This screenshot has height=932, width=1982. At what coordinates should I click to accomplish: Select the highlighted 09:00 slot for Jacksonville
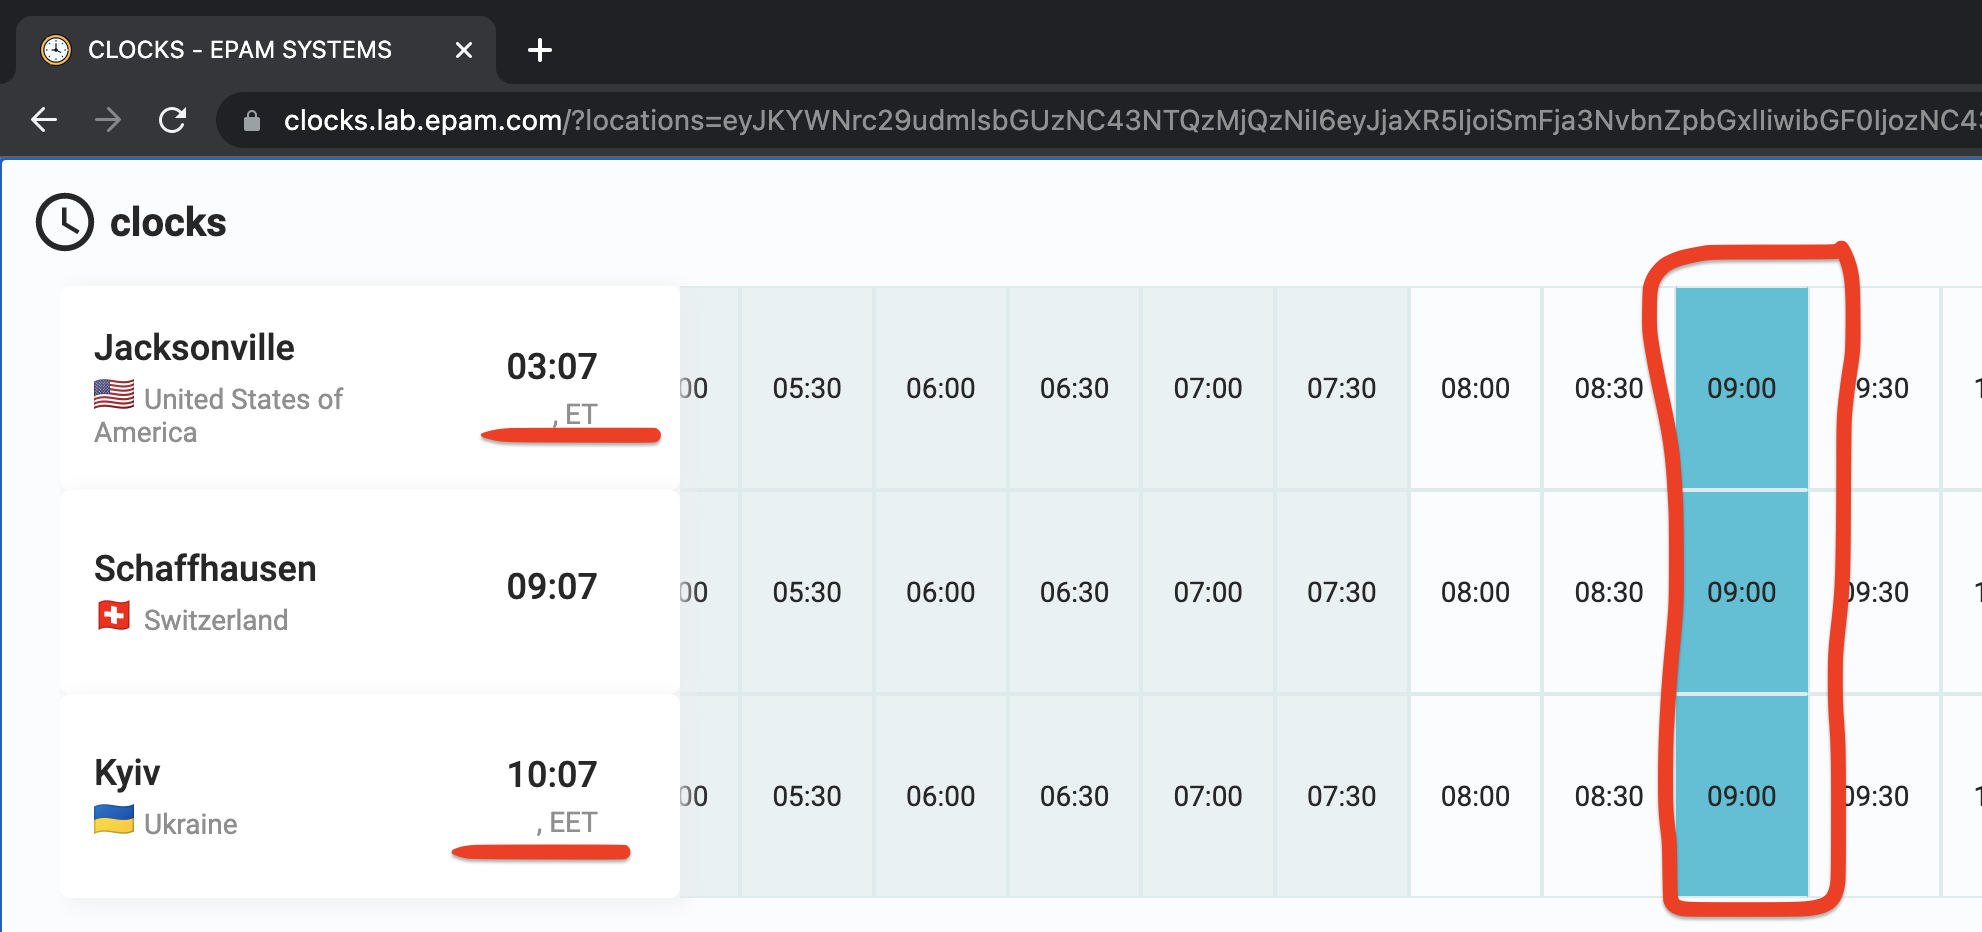point(1742,388)
